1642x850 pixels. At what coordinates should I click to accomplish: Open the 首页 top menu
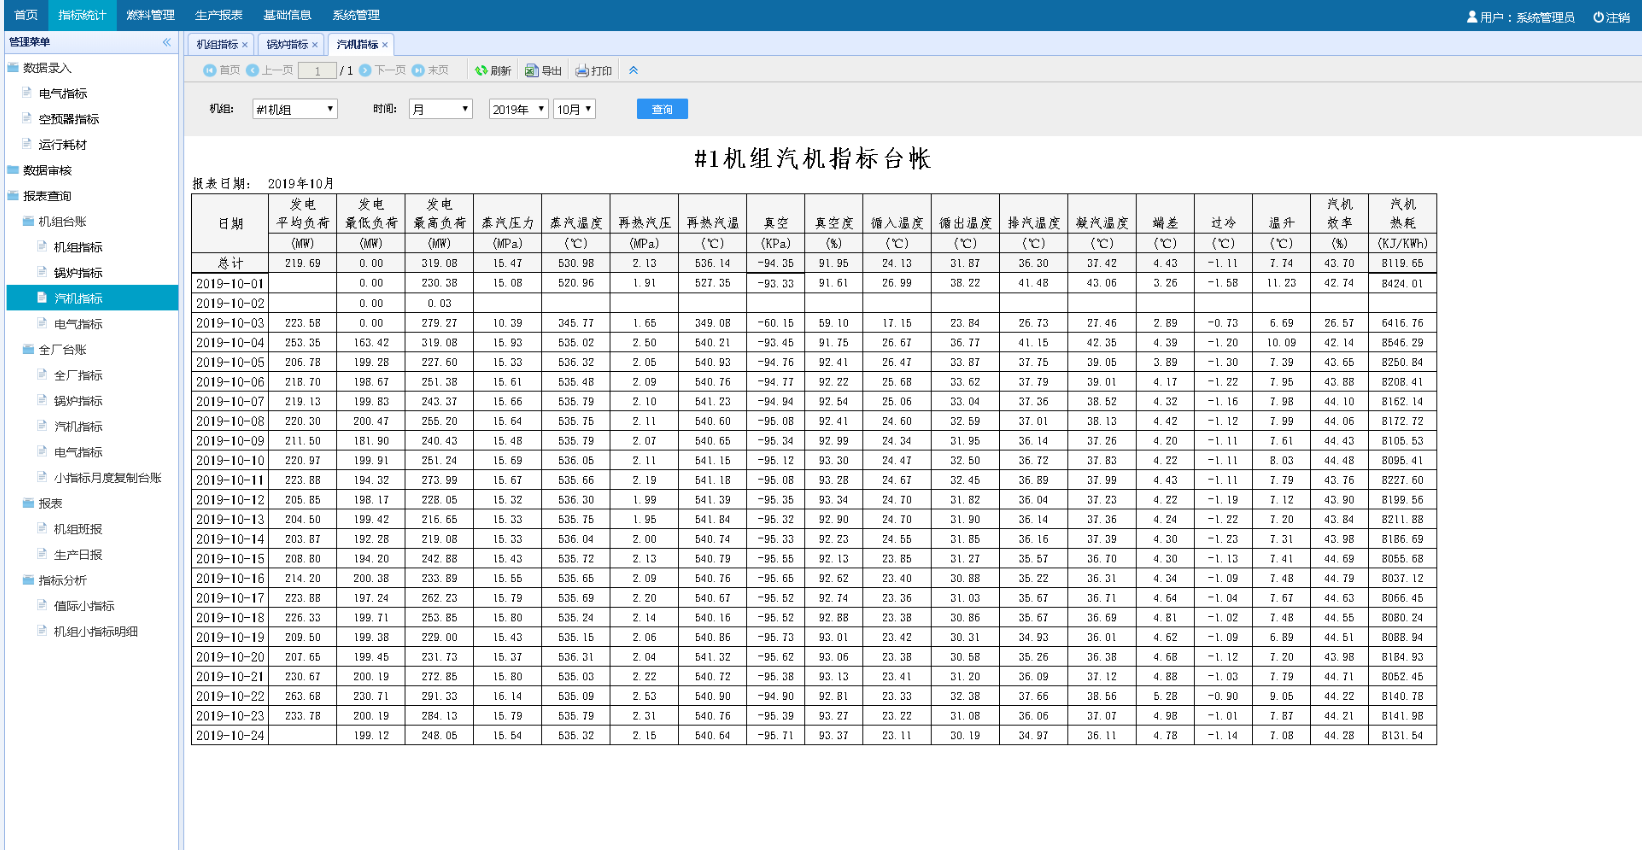26,15
